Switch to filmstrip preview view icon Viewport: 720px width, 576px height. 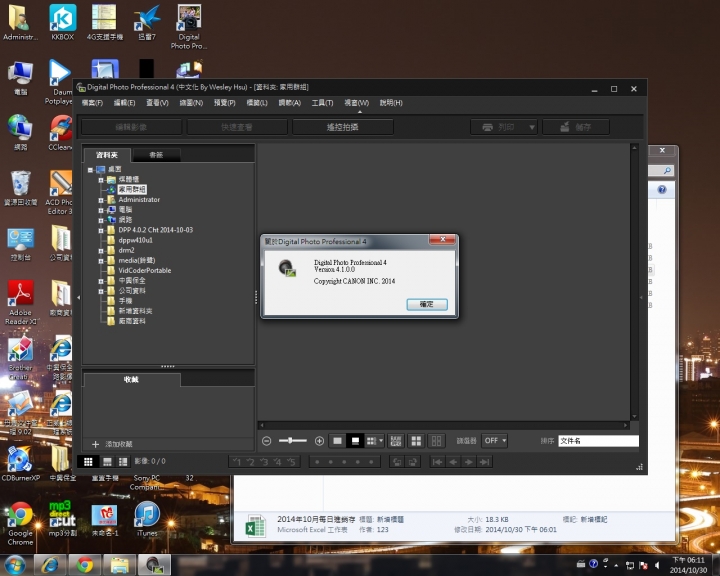(107, 461)
